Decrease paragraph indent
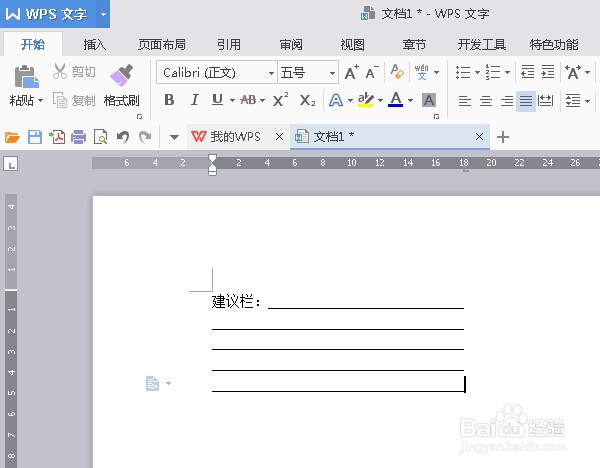The width and height of the screenshot is (600, 468). (x=528, y=72)
